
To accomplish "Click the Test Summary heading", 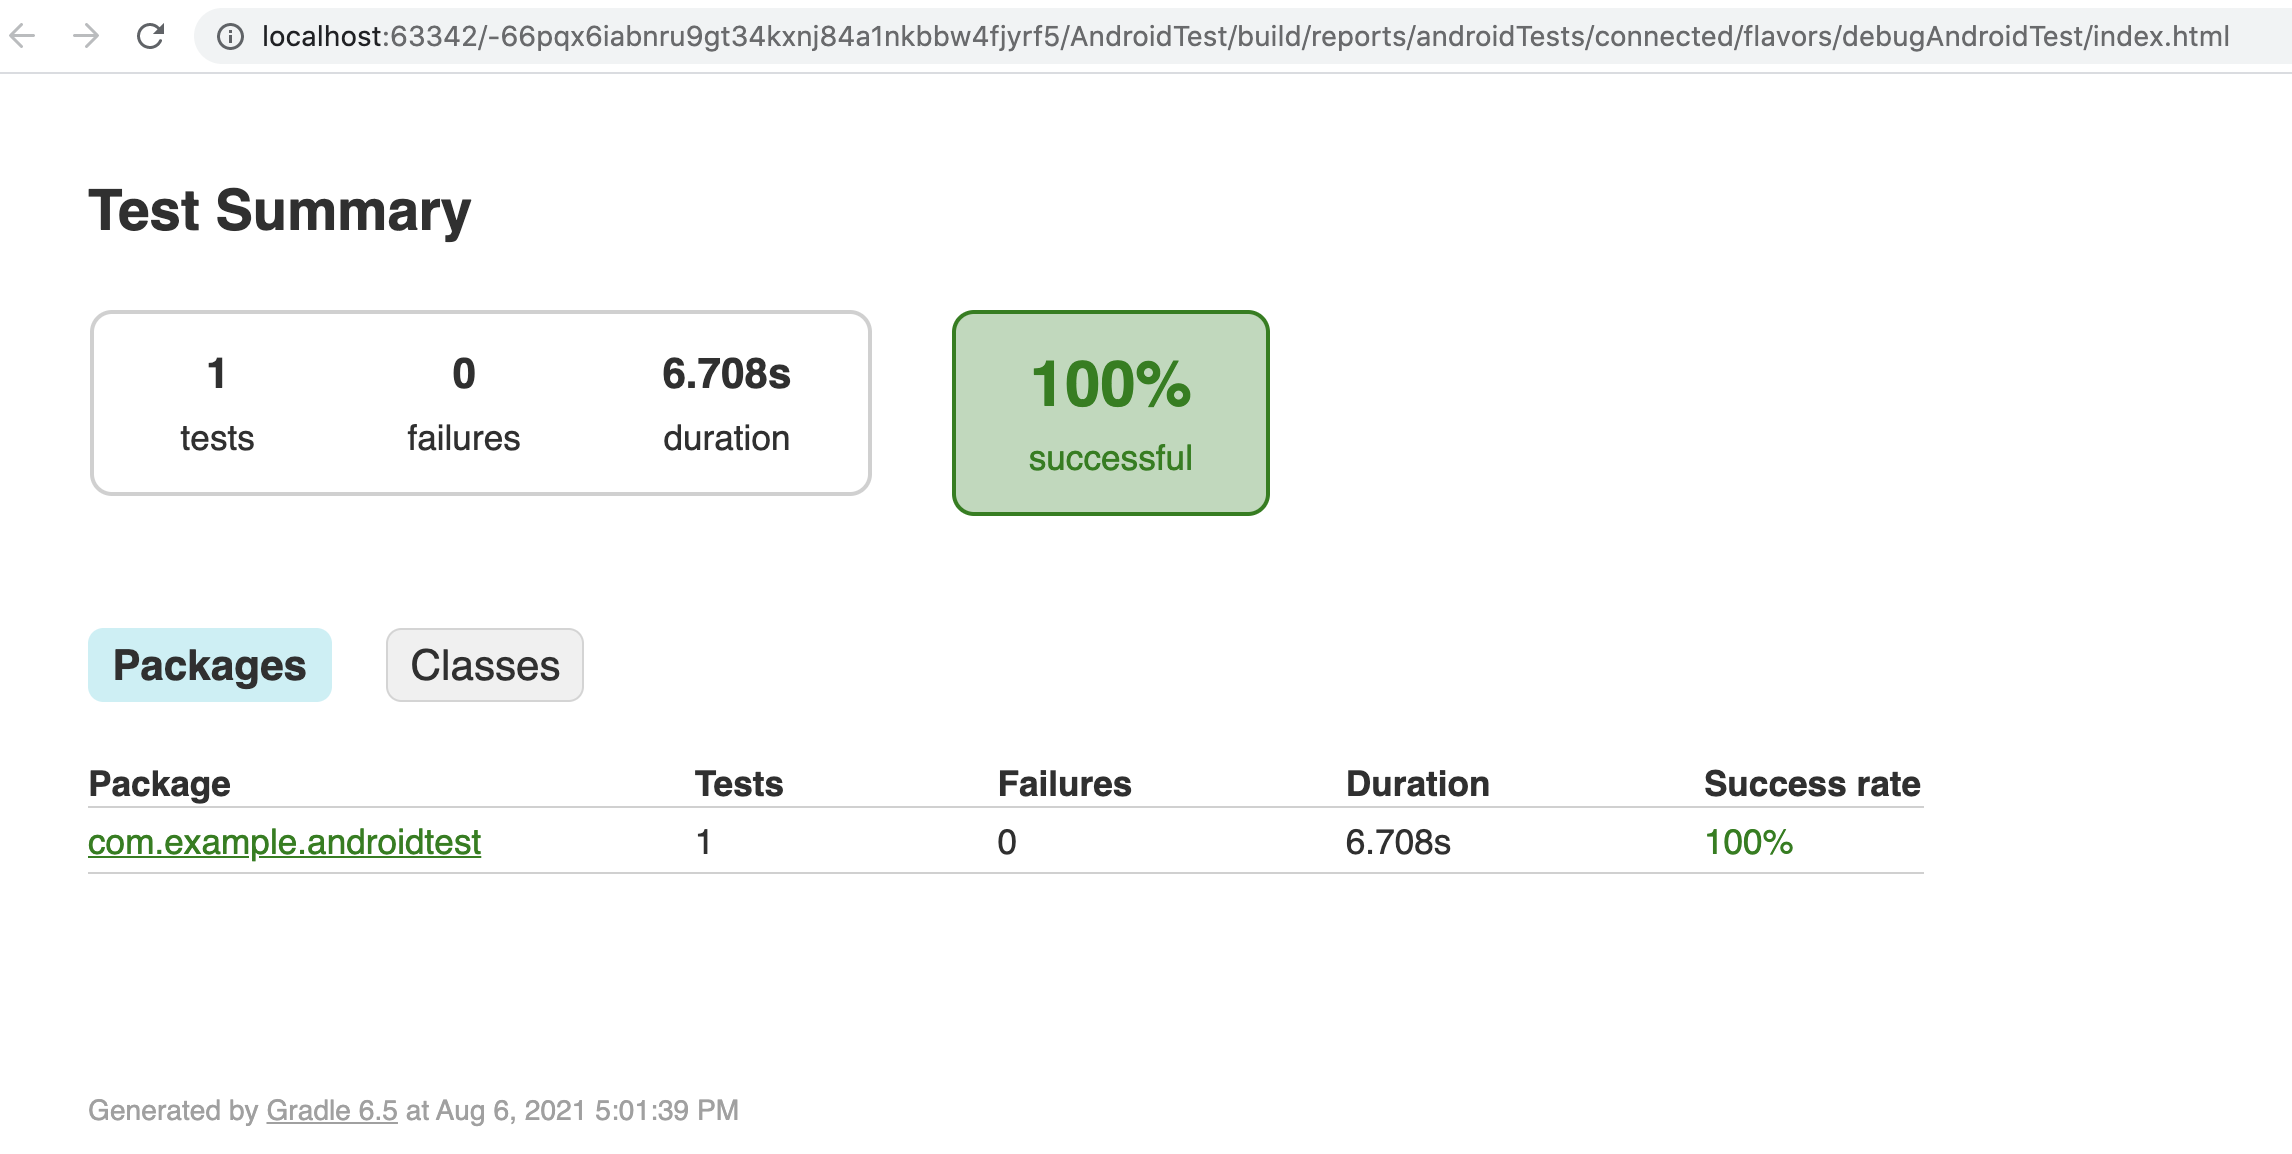I will 280,211.
